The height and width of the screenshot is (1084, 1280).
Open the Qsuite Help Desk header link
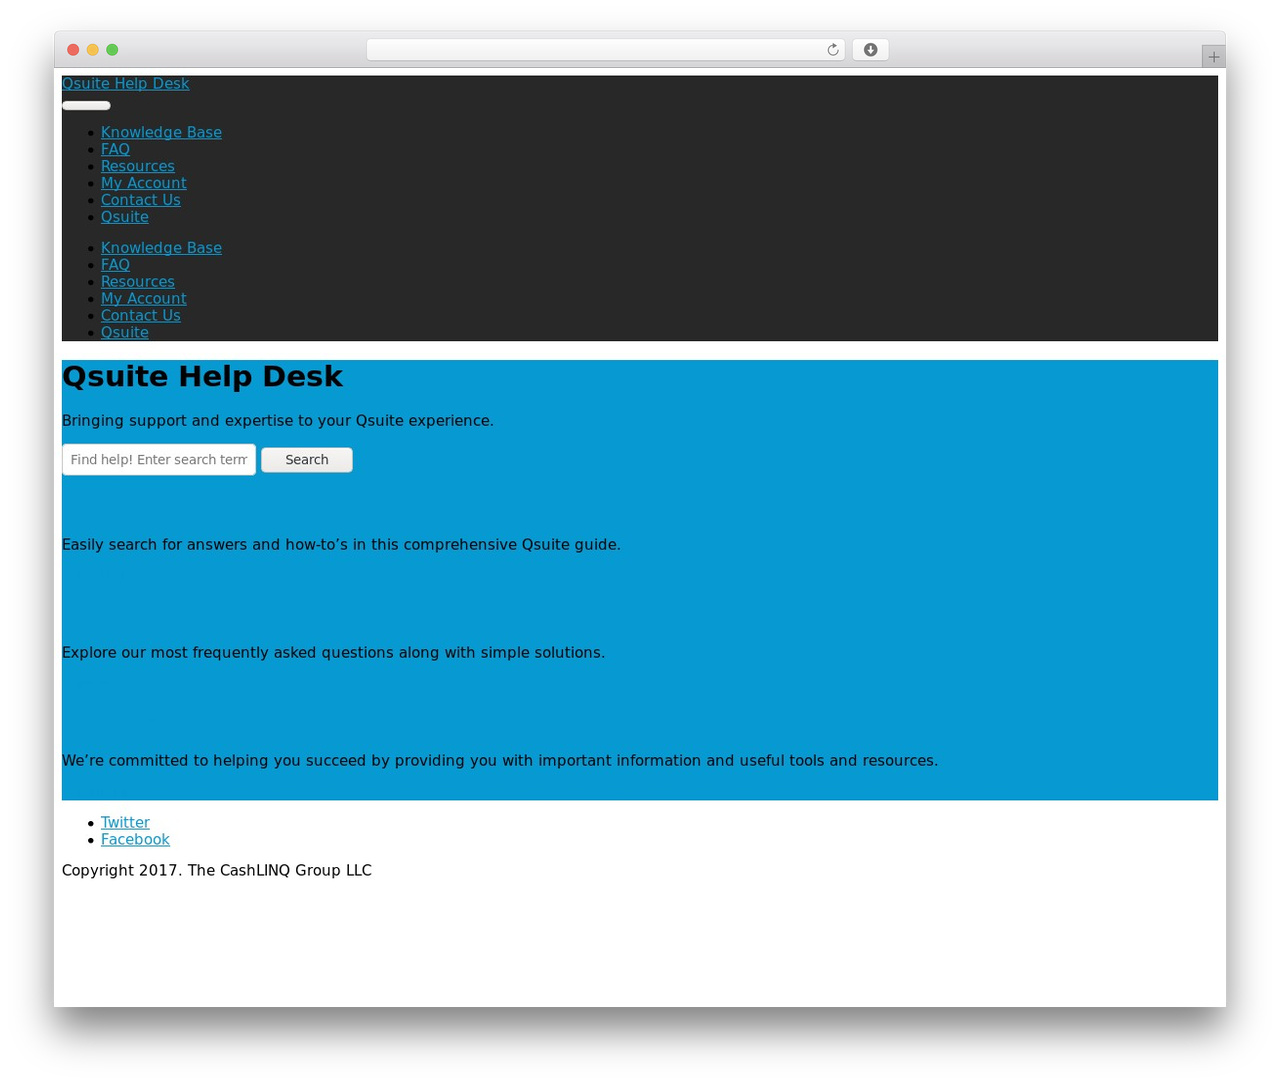(x=125, y=84)
